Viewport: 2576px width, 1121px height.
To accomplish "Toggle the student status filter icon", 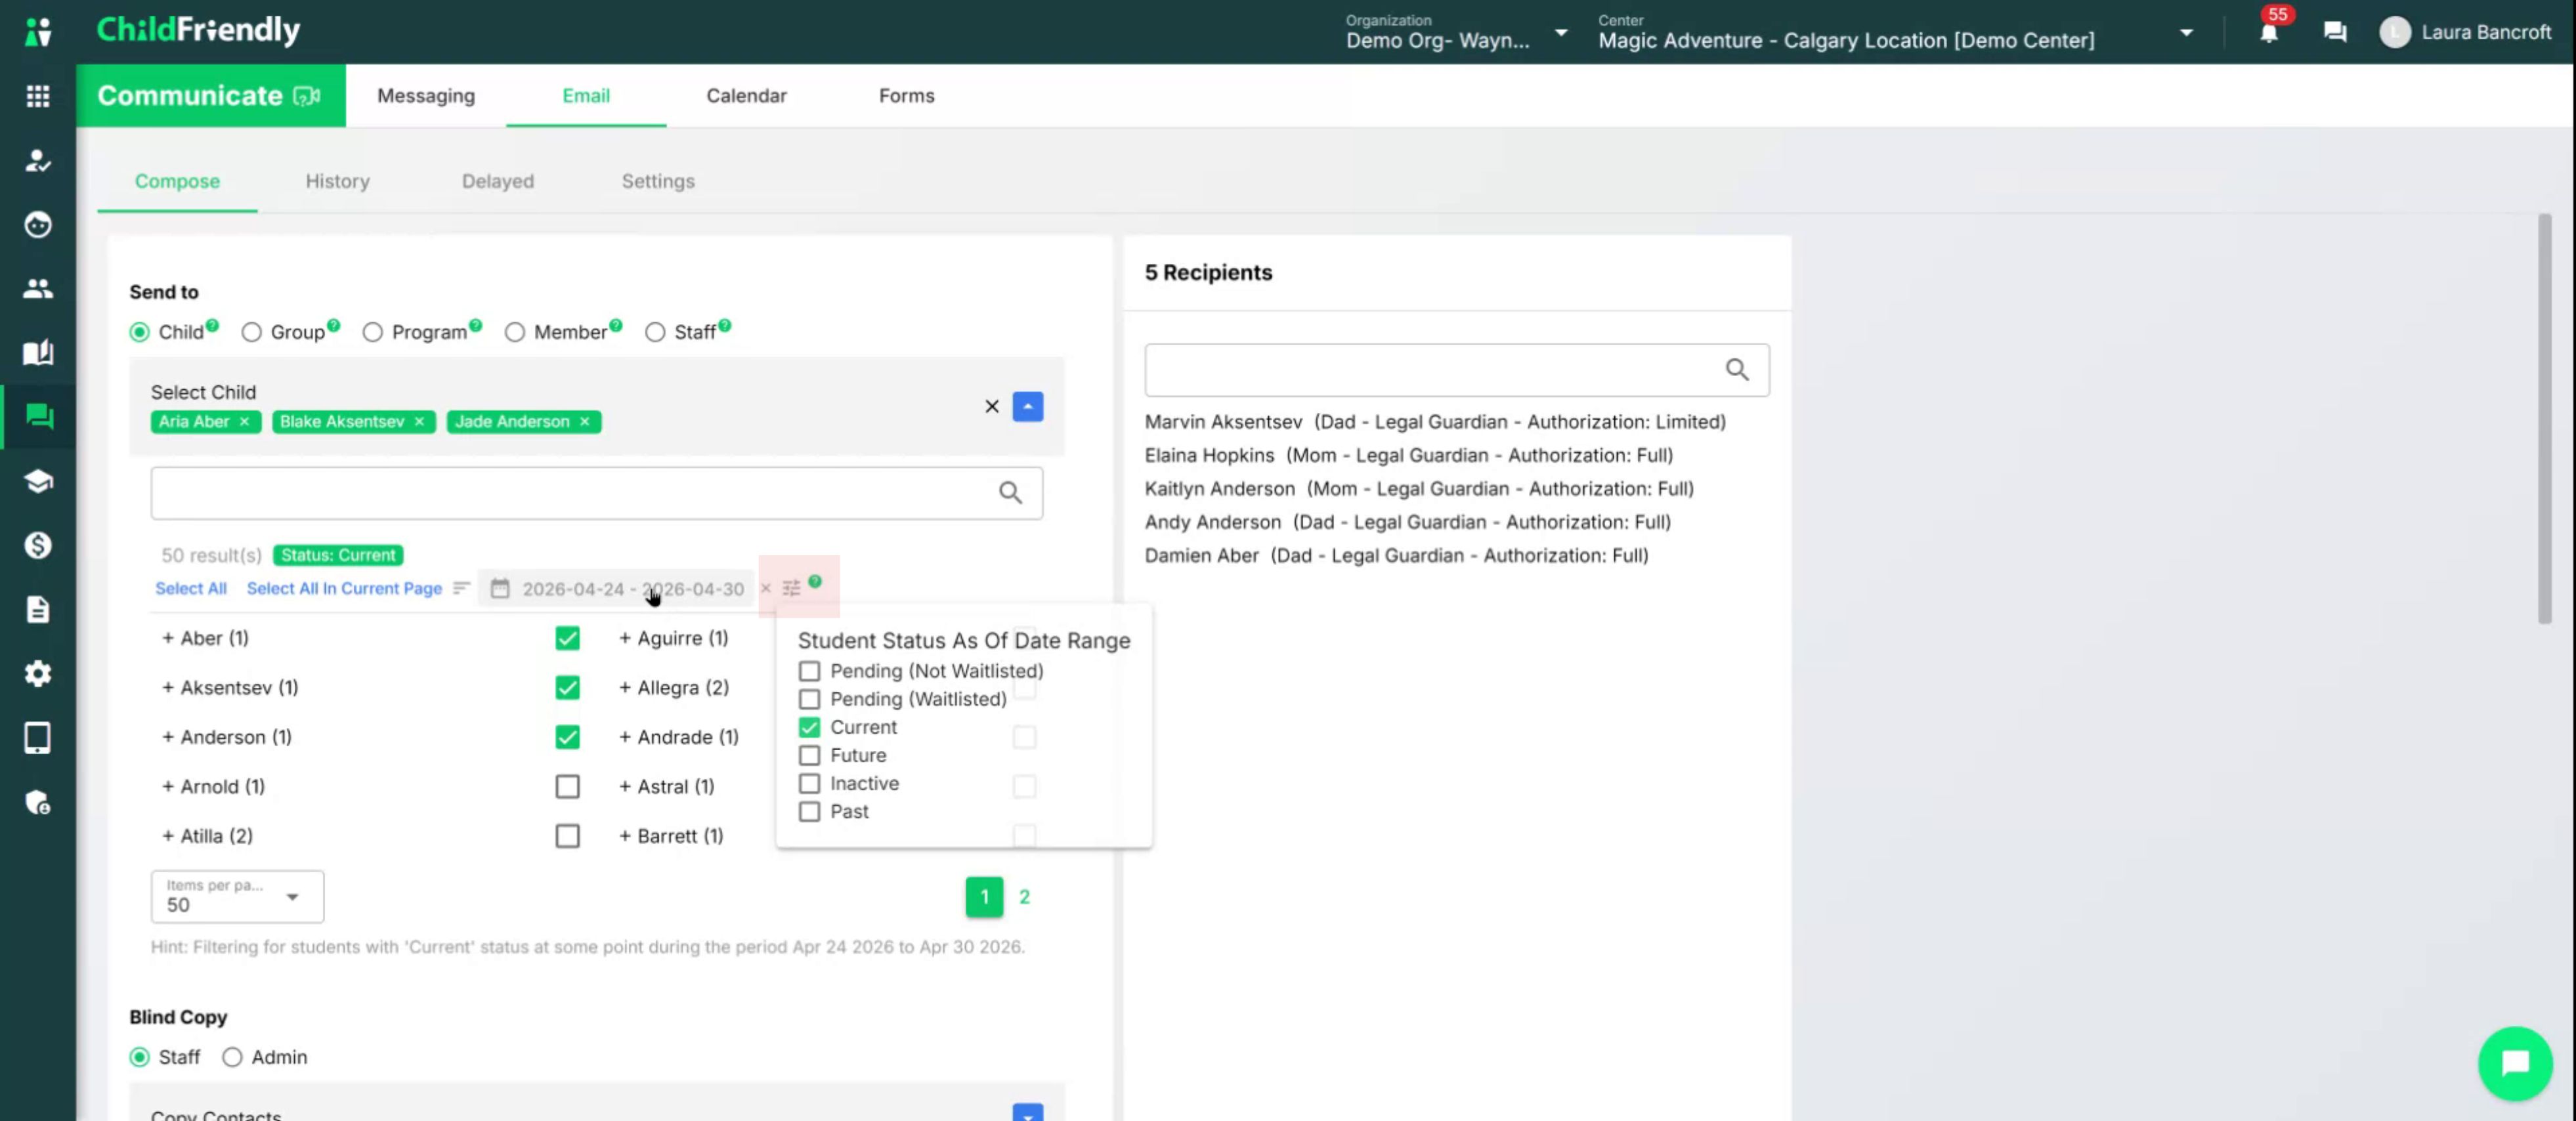I will click(x=791, y=588).
